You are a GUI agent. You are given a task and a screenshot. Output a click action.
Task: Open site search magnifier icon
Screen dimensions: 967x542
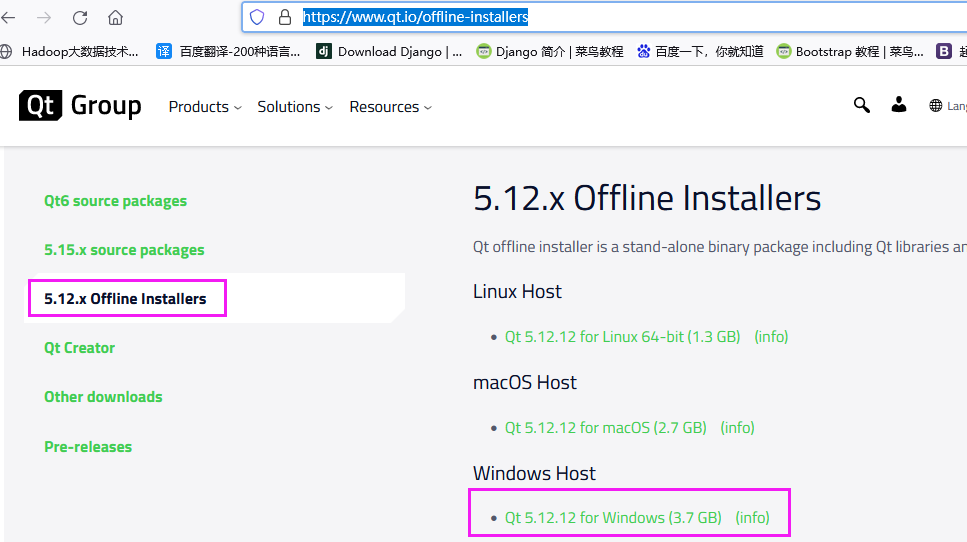tap(862, 105)
